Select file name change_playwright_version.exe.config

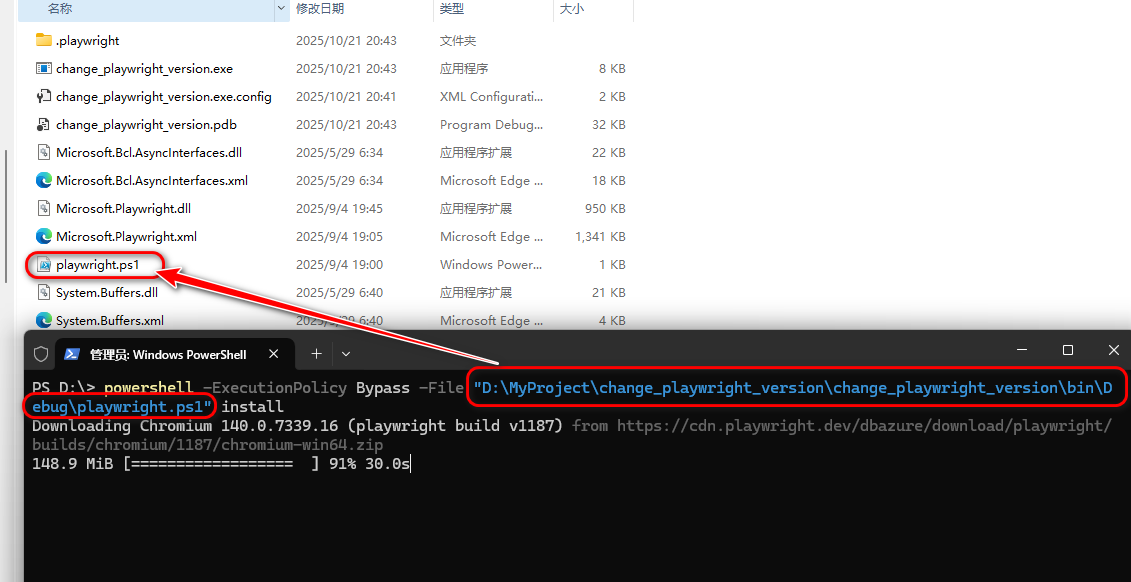tap(164, 97)
